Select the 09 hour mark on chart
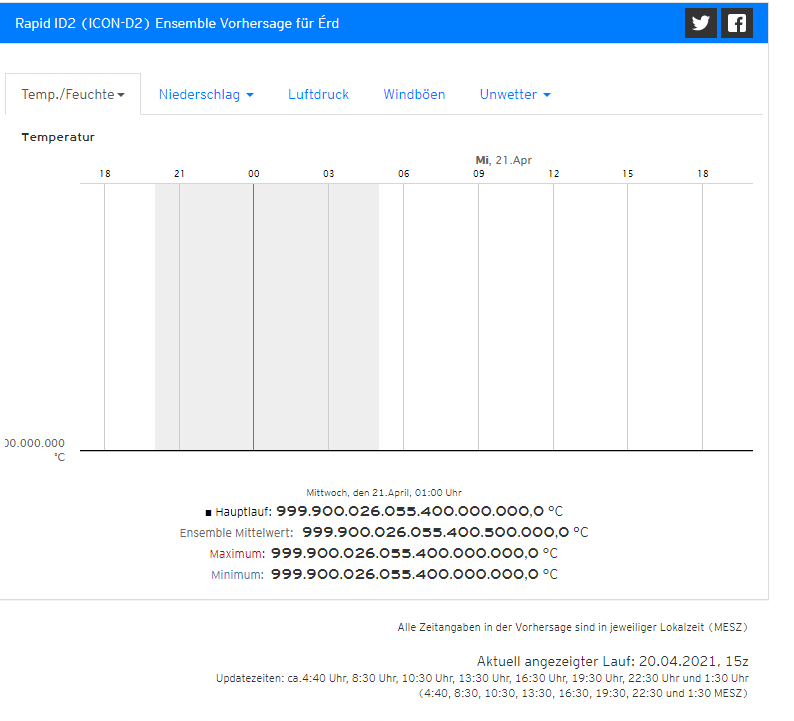 pos(479,174)
